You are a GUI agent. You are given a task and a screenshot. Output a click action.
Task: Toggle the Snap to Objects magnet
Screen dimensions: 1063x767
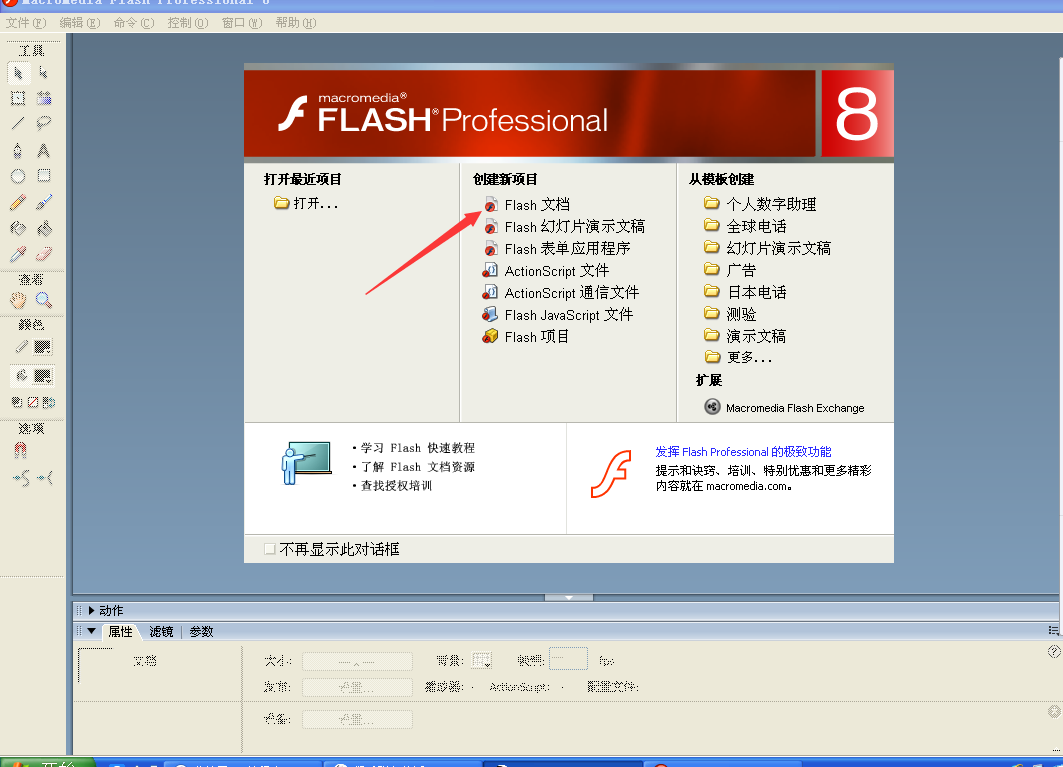click(19, 450)
